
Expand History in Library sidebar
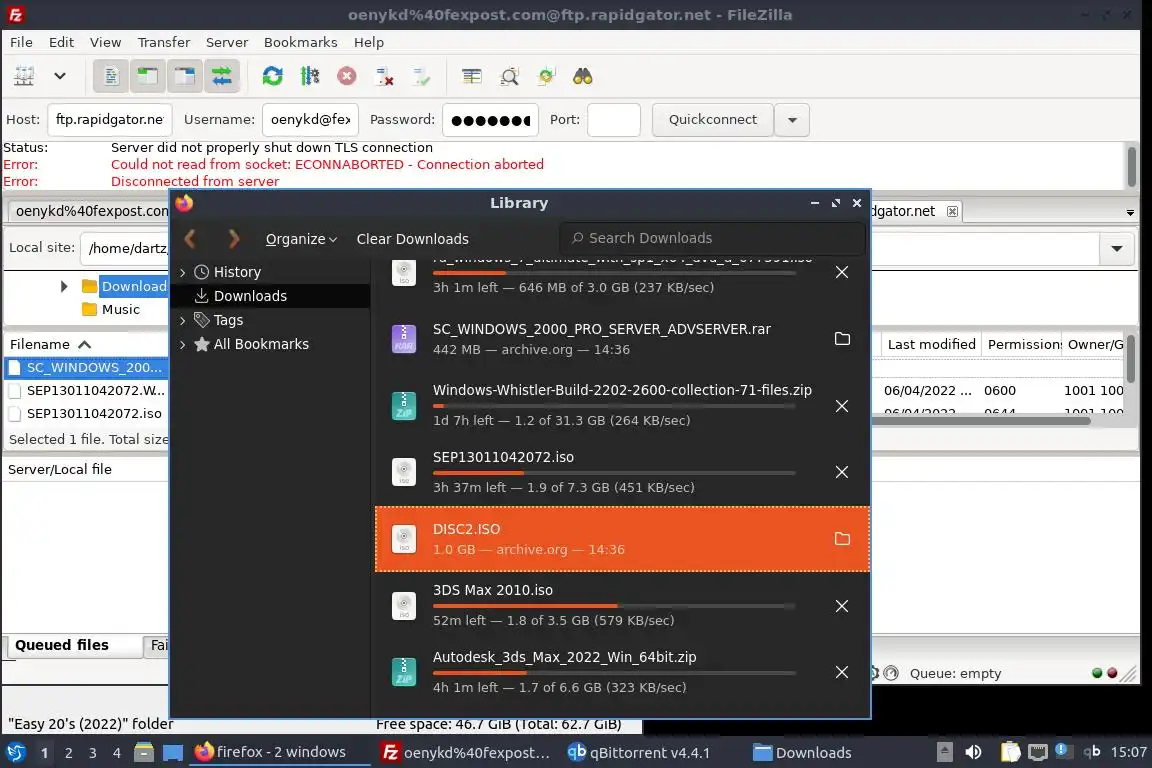pyautogui.click(x=182, y=272)
